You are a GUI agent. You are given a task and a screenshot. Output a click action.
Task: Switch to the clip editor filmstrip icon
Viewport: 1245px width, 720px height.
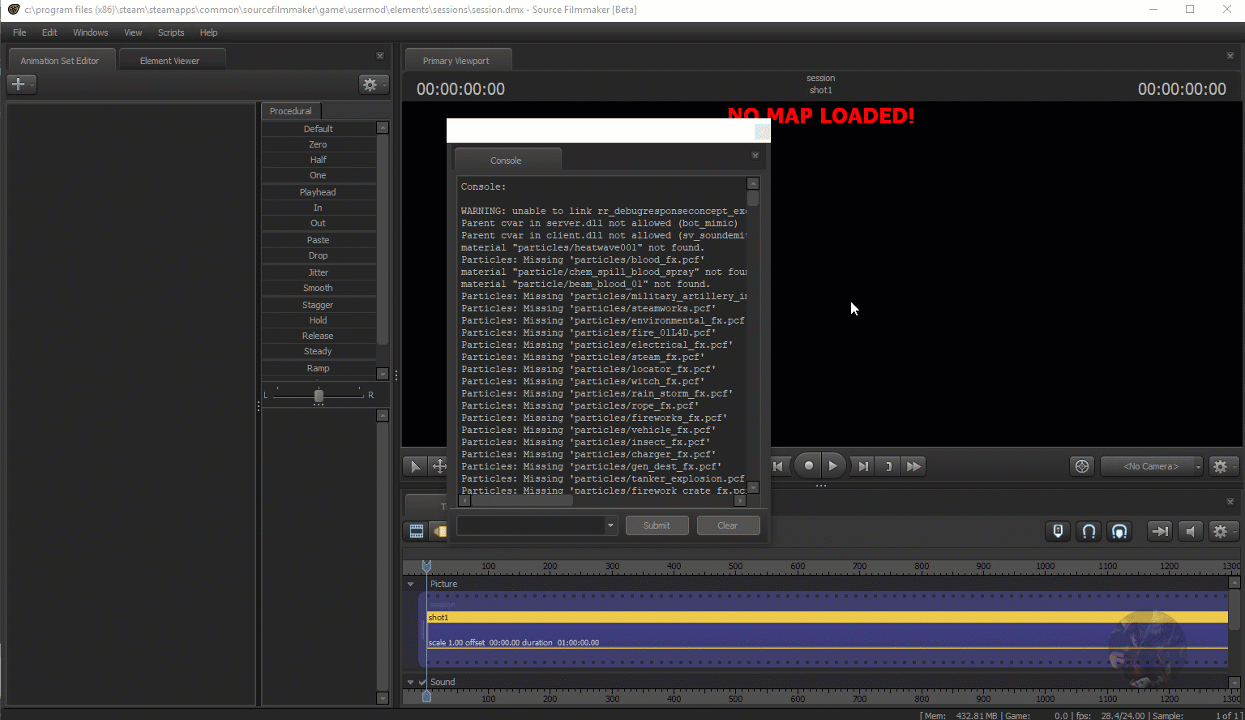tap(416, 531)
